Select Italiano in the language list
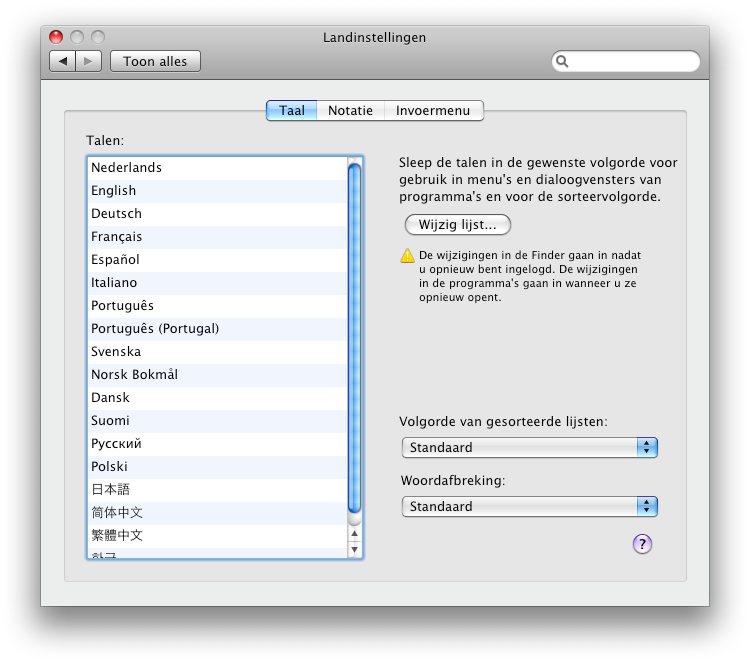 pyautogui.click(x=218, y=283)
